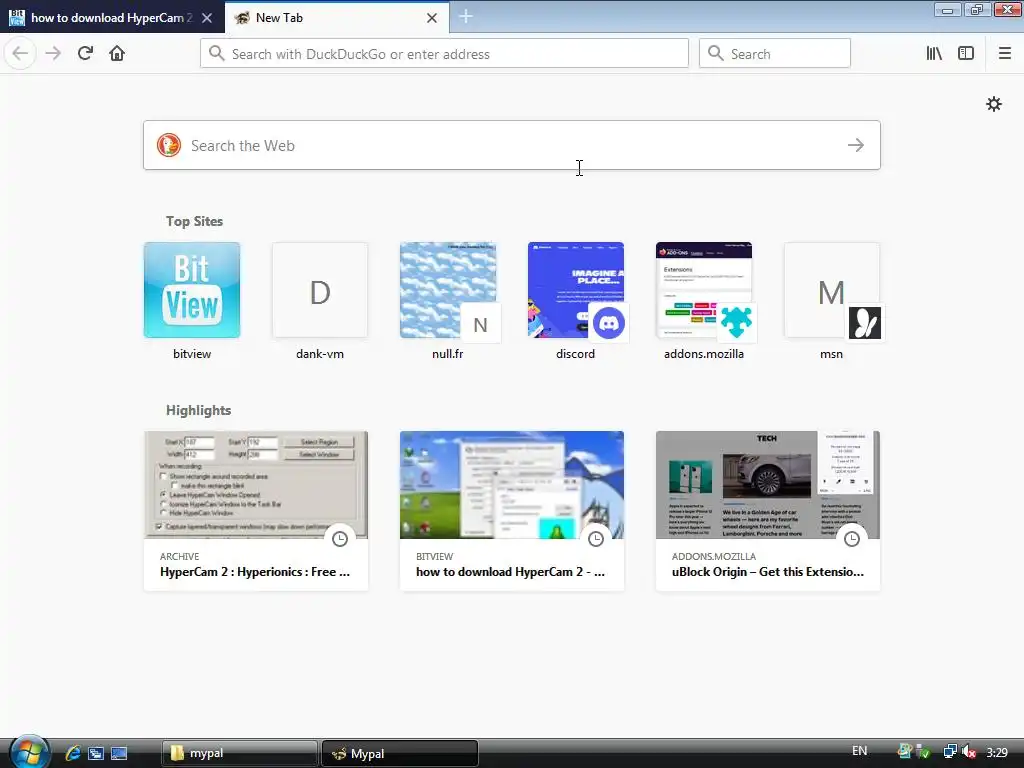Focus the address bar field

coord(444,54)
